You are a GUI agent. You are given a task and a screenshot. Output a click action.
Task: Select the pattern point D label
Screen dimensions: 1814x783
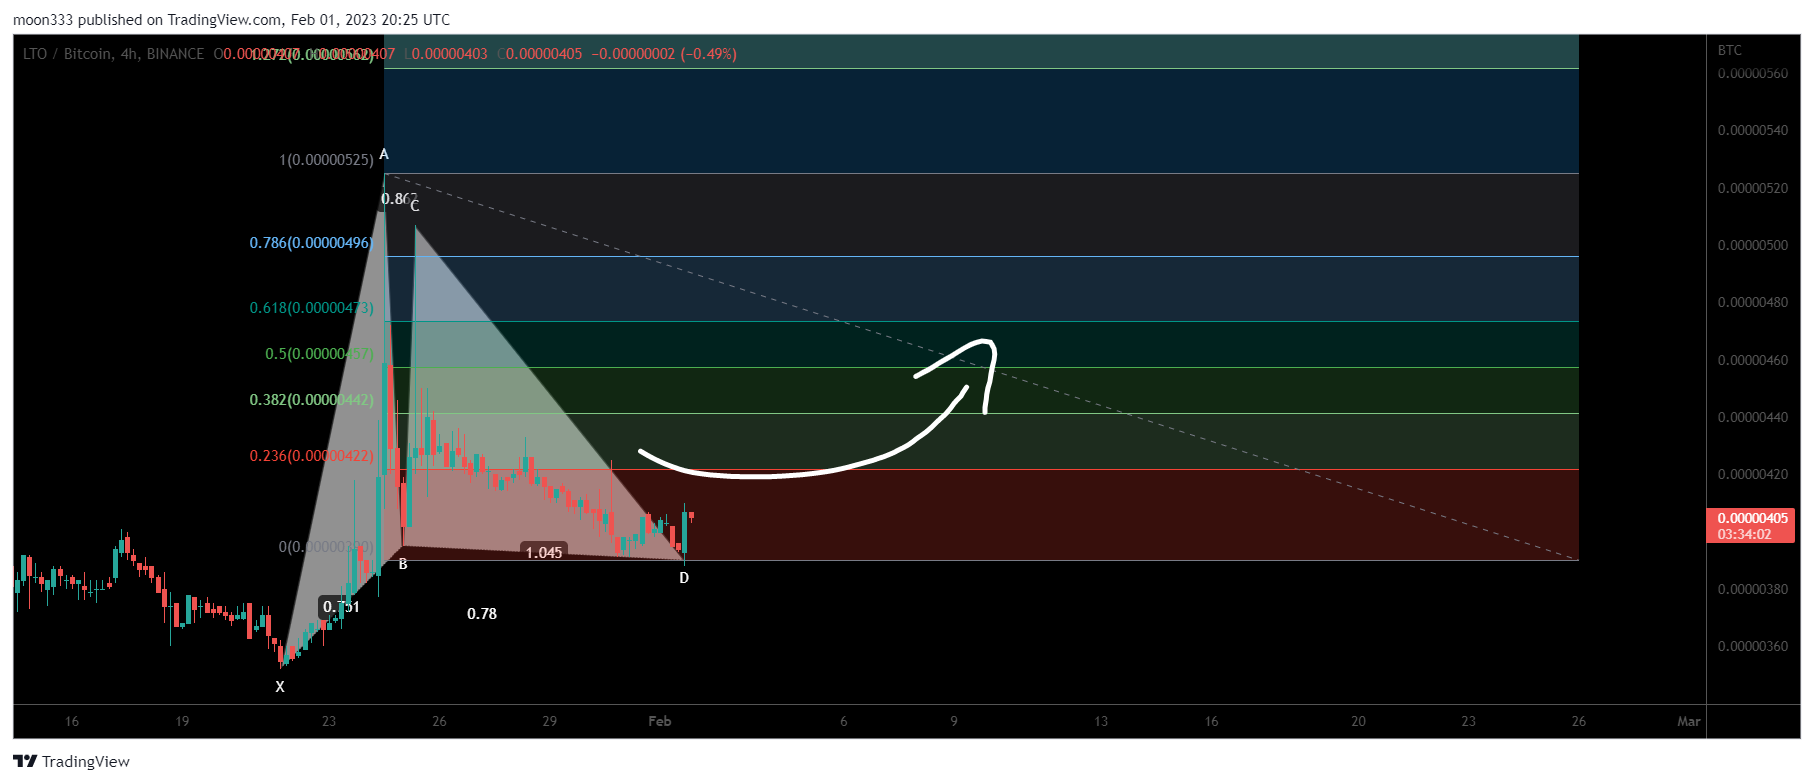tap(684, 578)
